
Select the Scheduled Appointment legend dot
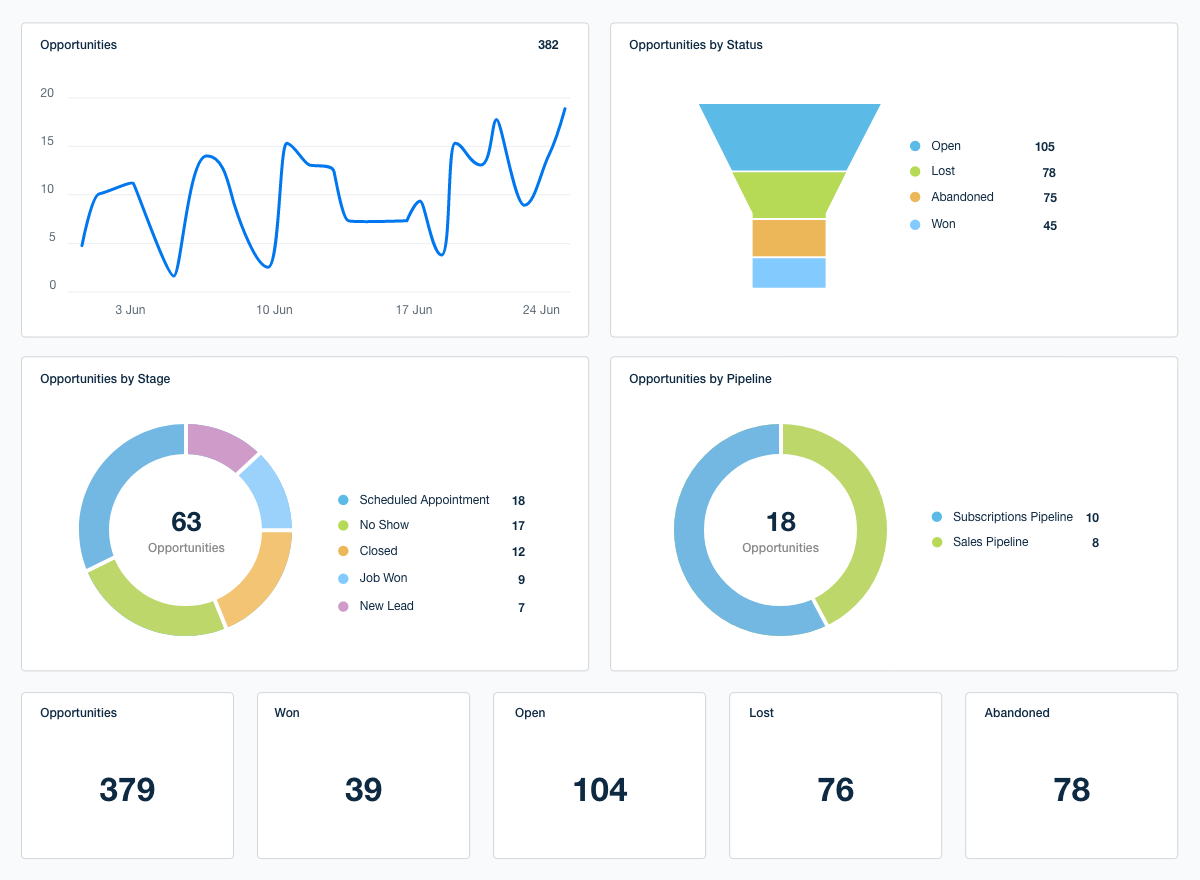point(344,500)
